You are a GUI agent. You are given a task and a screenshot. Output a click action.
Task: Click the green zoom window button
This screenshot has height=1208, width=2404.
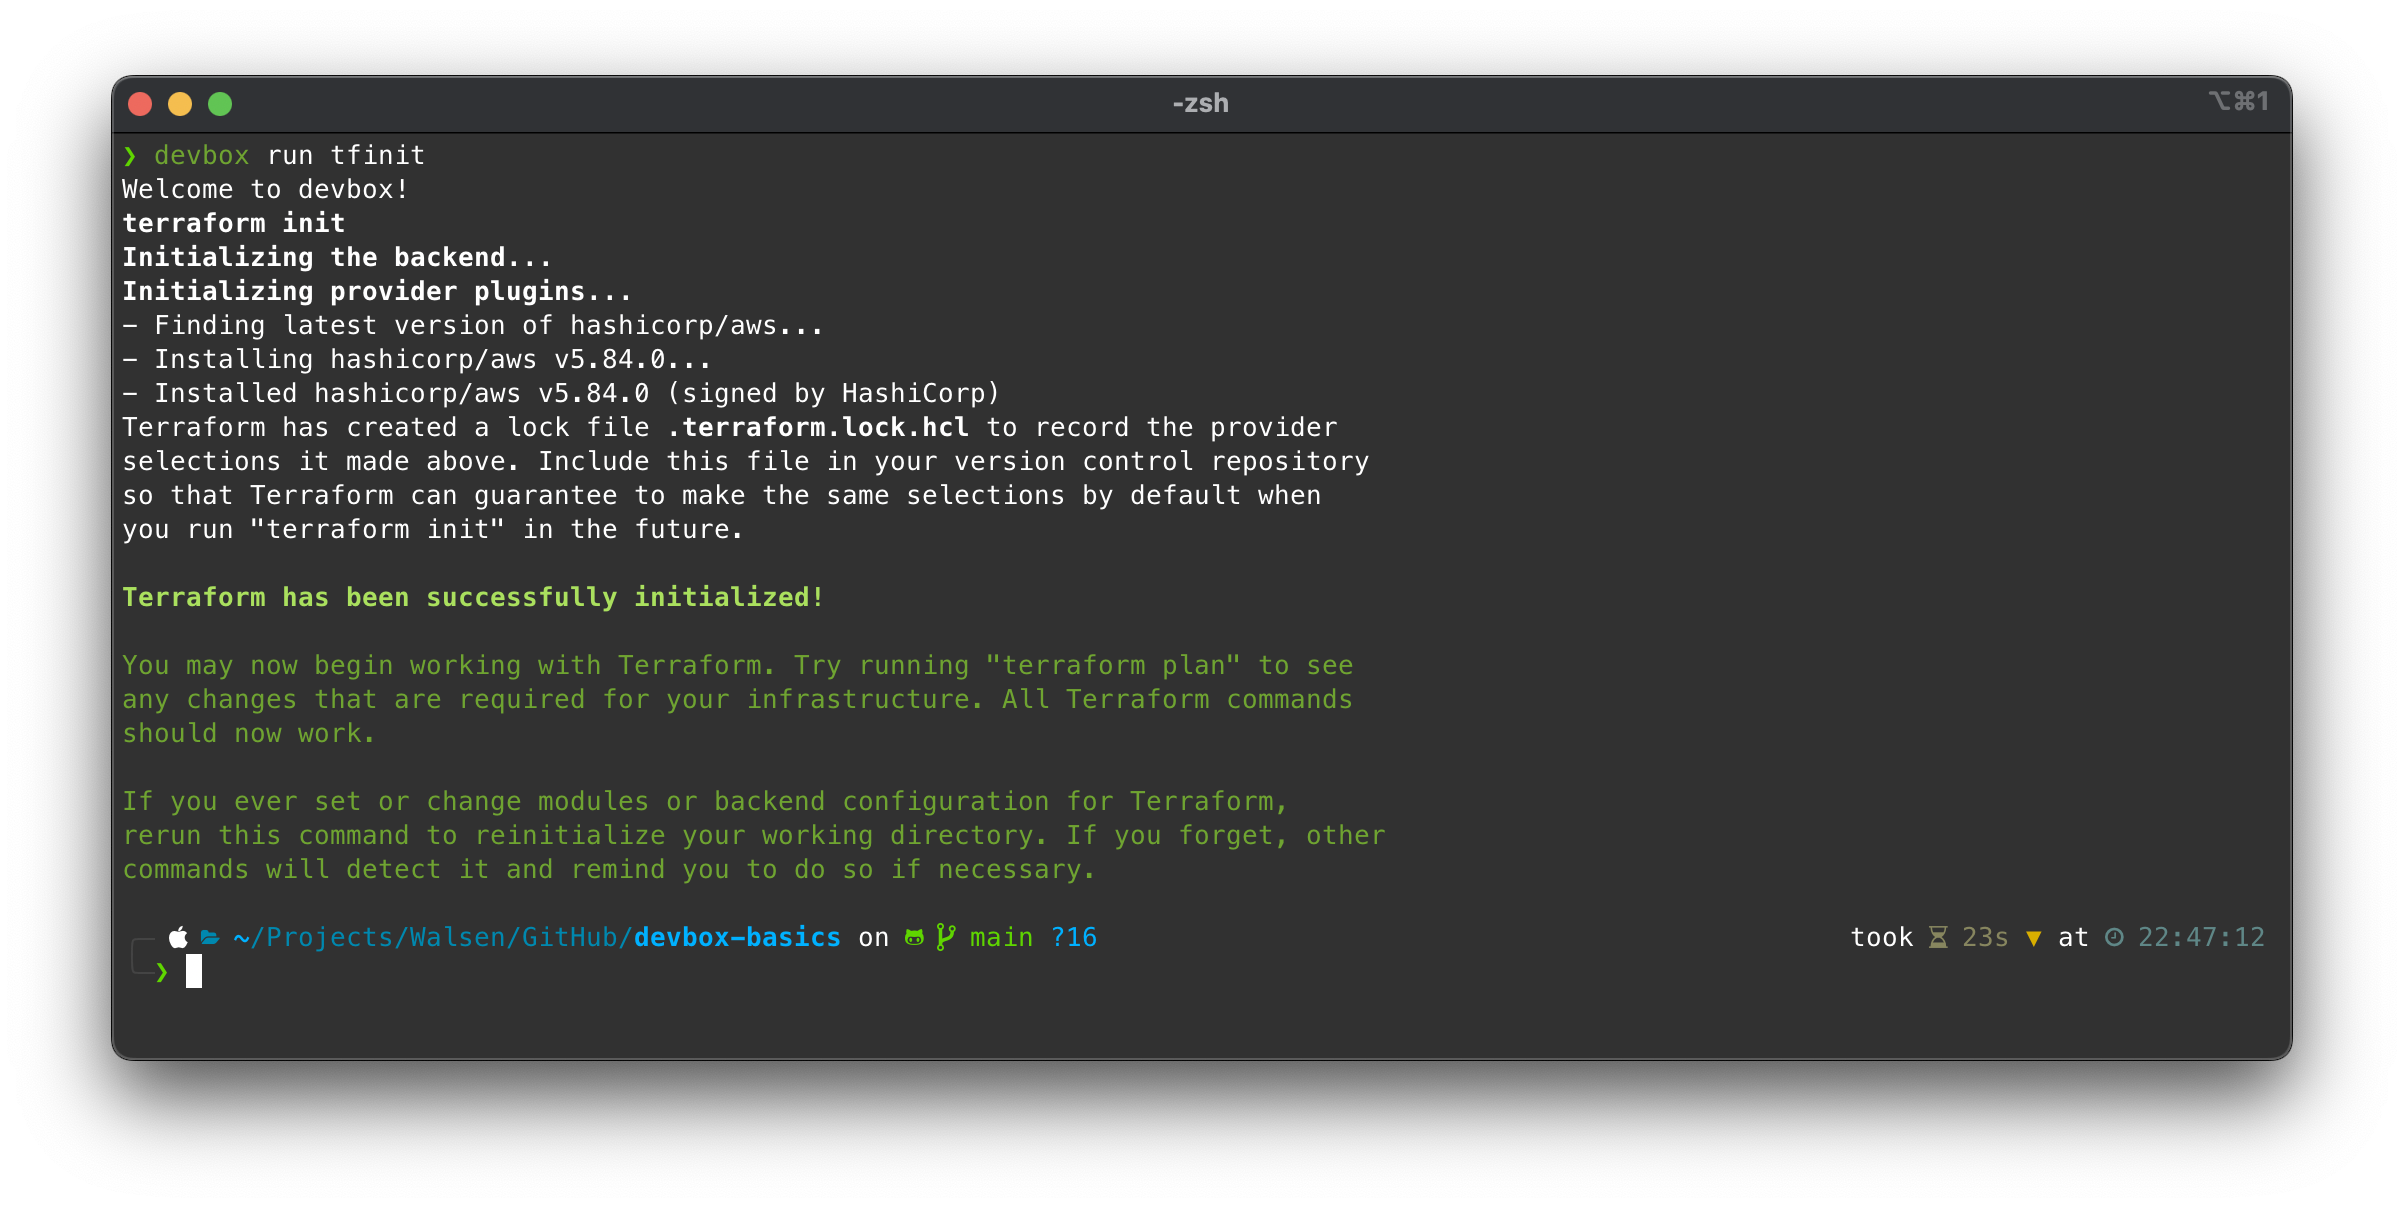pyautogui.click(x=220, y=103)
